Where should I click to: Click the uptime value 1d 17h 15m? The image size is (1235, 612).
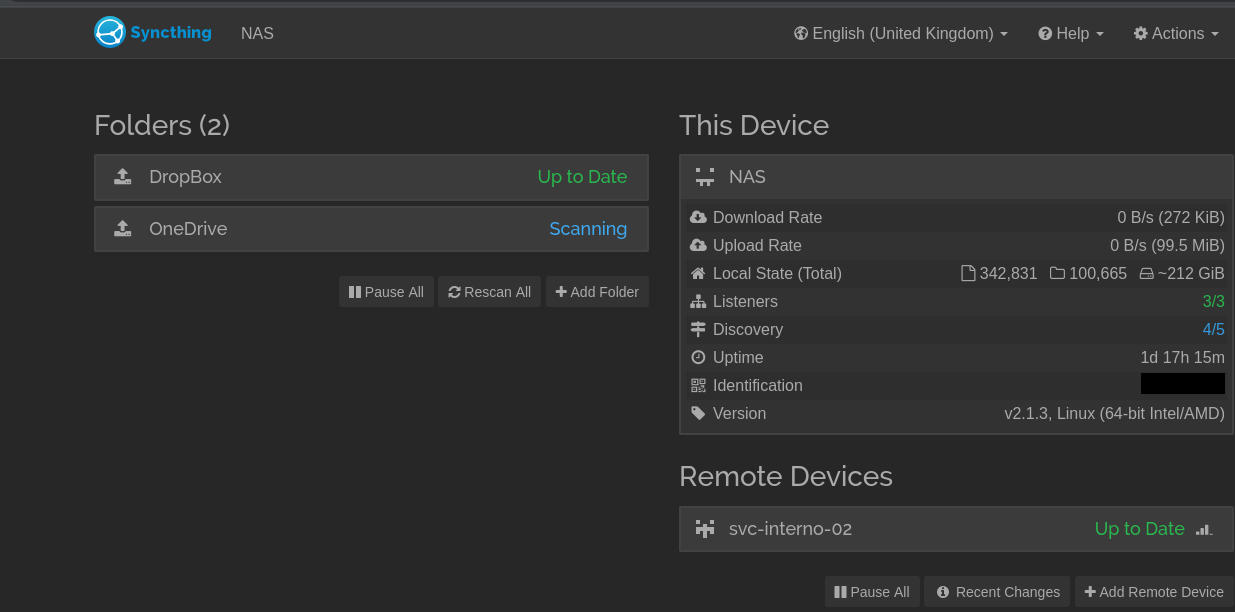pos(1182,357)
